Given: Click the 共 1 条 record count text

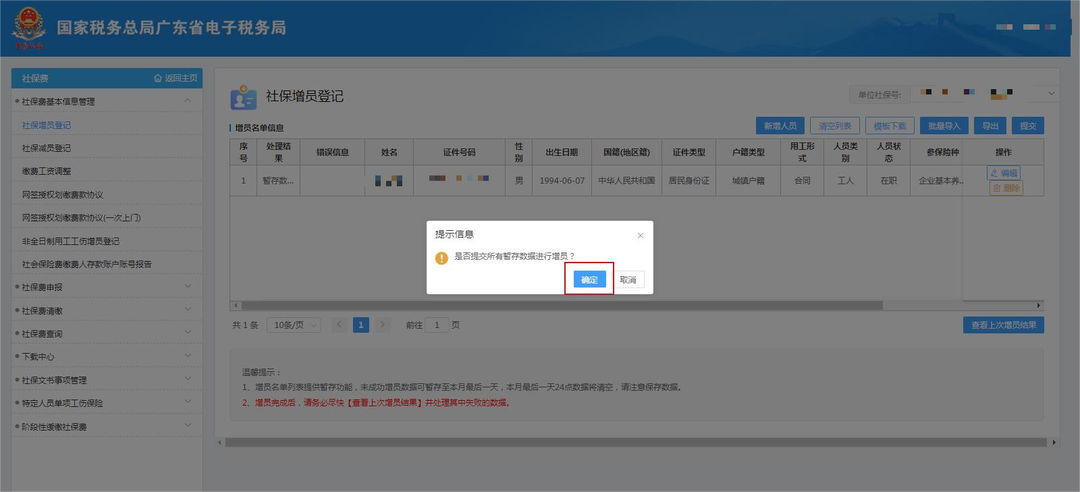Looking at the screenshot, I should pos(245,325).
